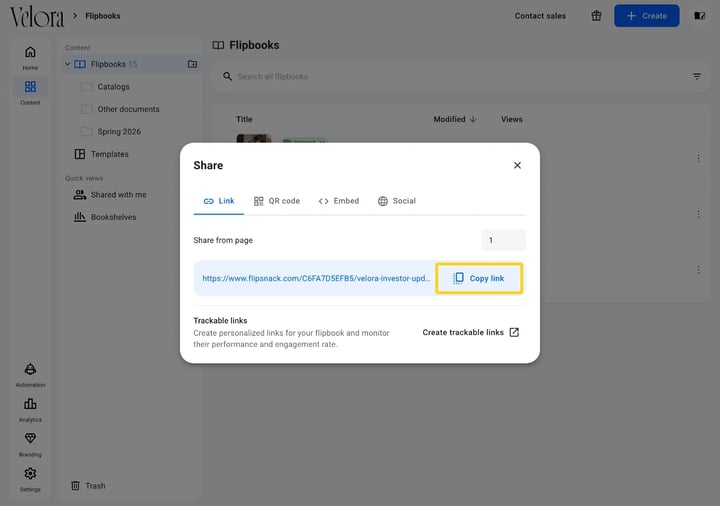The height and width of the screenshot is (506, 720).
Task: Open the Catalogs folder
Action: tap(113, 86)
